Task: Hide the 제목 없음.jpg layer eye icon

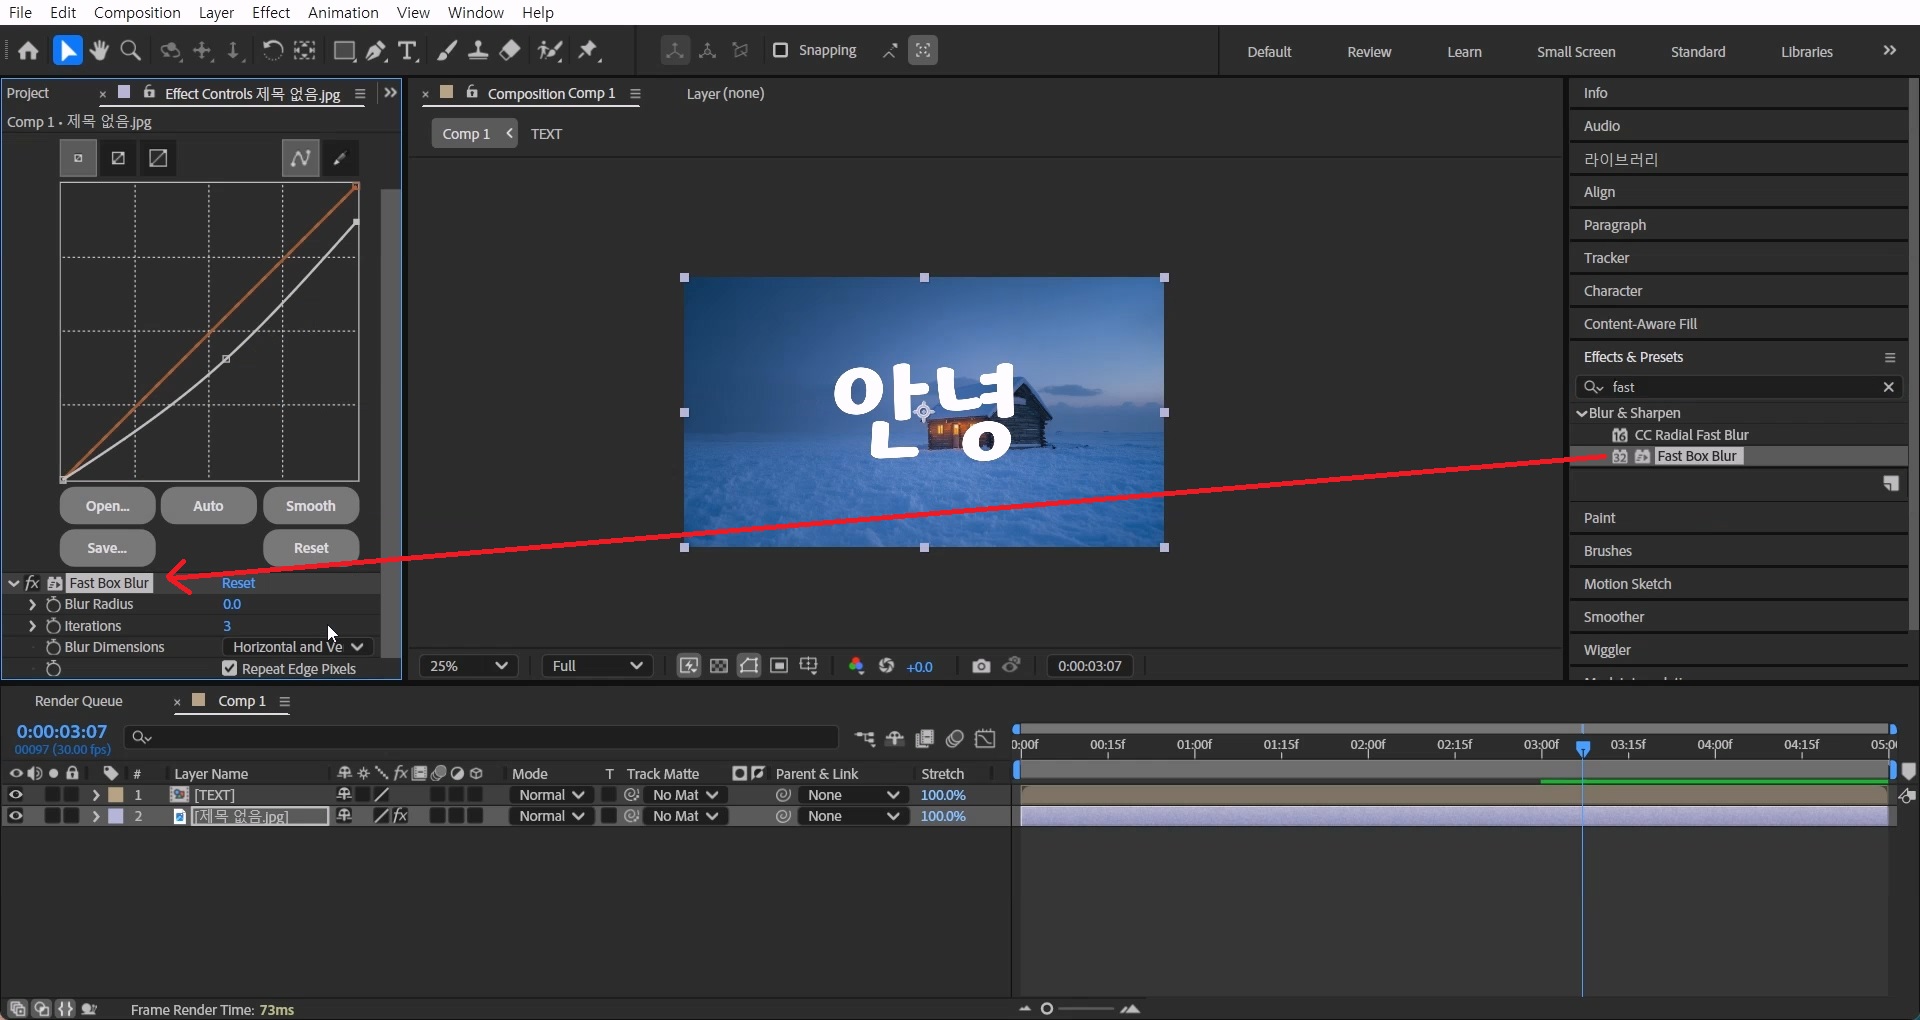Action: (x=16, y=816)
